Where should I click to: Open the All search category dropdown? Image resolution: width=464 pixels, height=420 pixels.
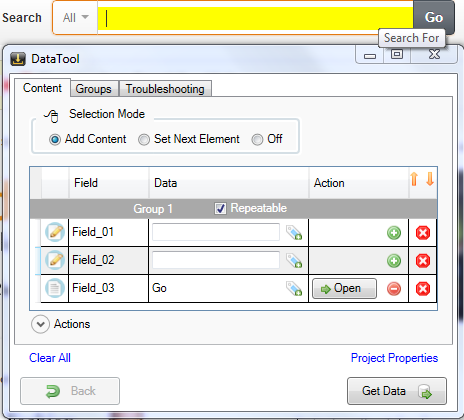pyautogui.click(x=76, y=18)
